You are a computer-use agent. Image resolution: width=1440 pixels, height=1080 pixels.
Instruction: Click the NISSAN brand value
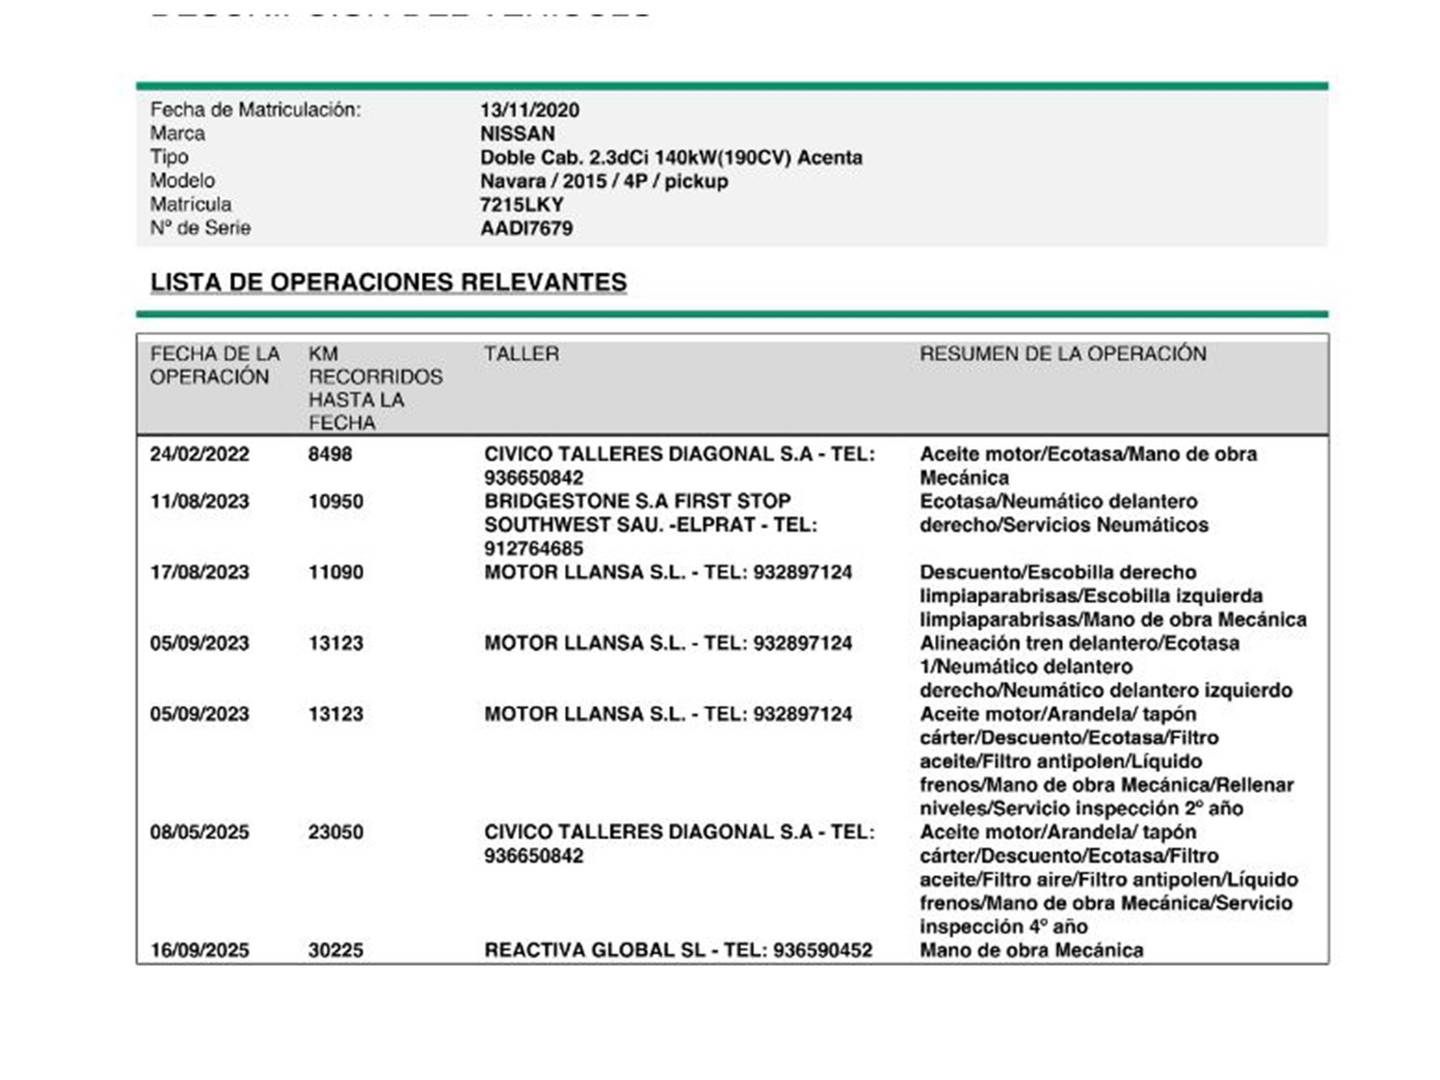(517, 134)
